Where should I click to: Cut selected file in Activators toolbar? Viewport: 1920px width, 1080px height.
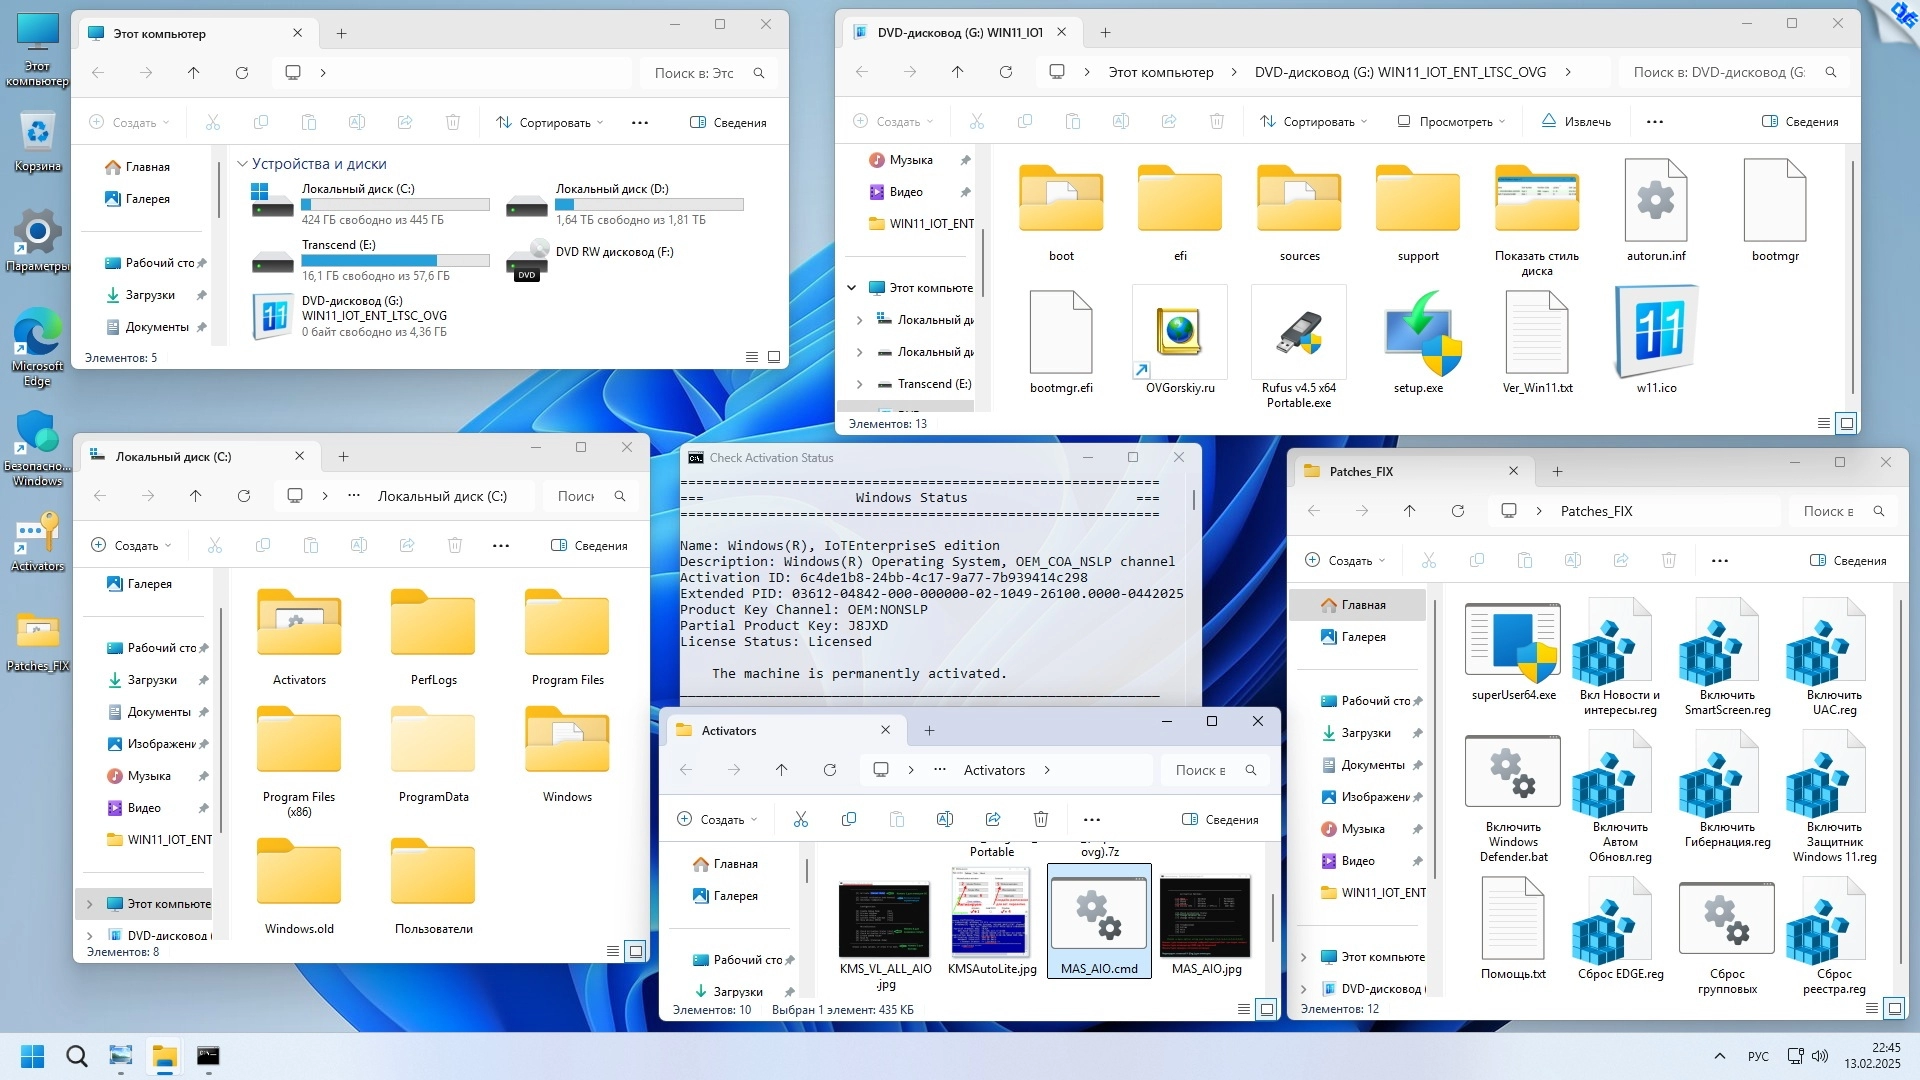[x=801, y=819]
